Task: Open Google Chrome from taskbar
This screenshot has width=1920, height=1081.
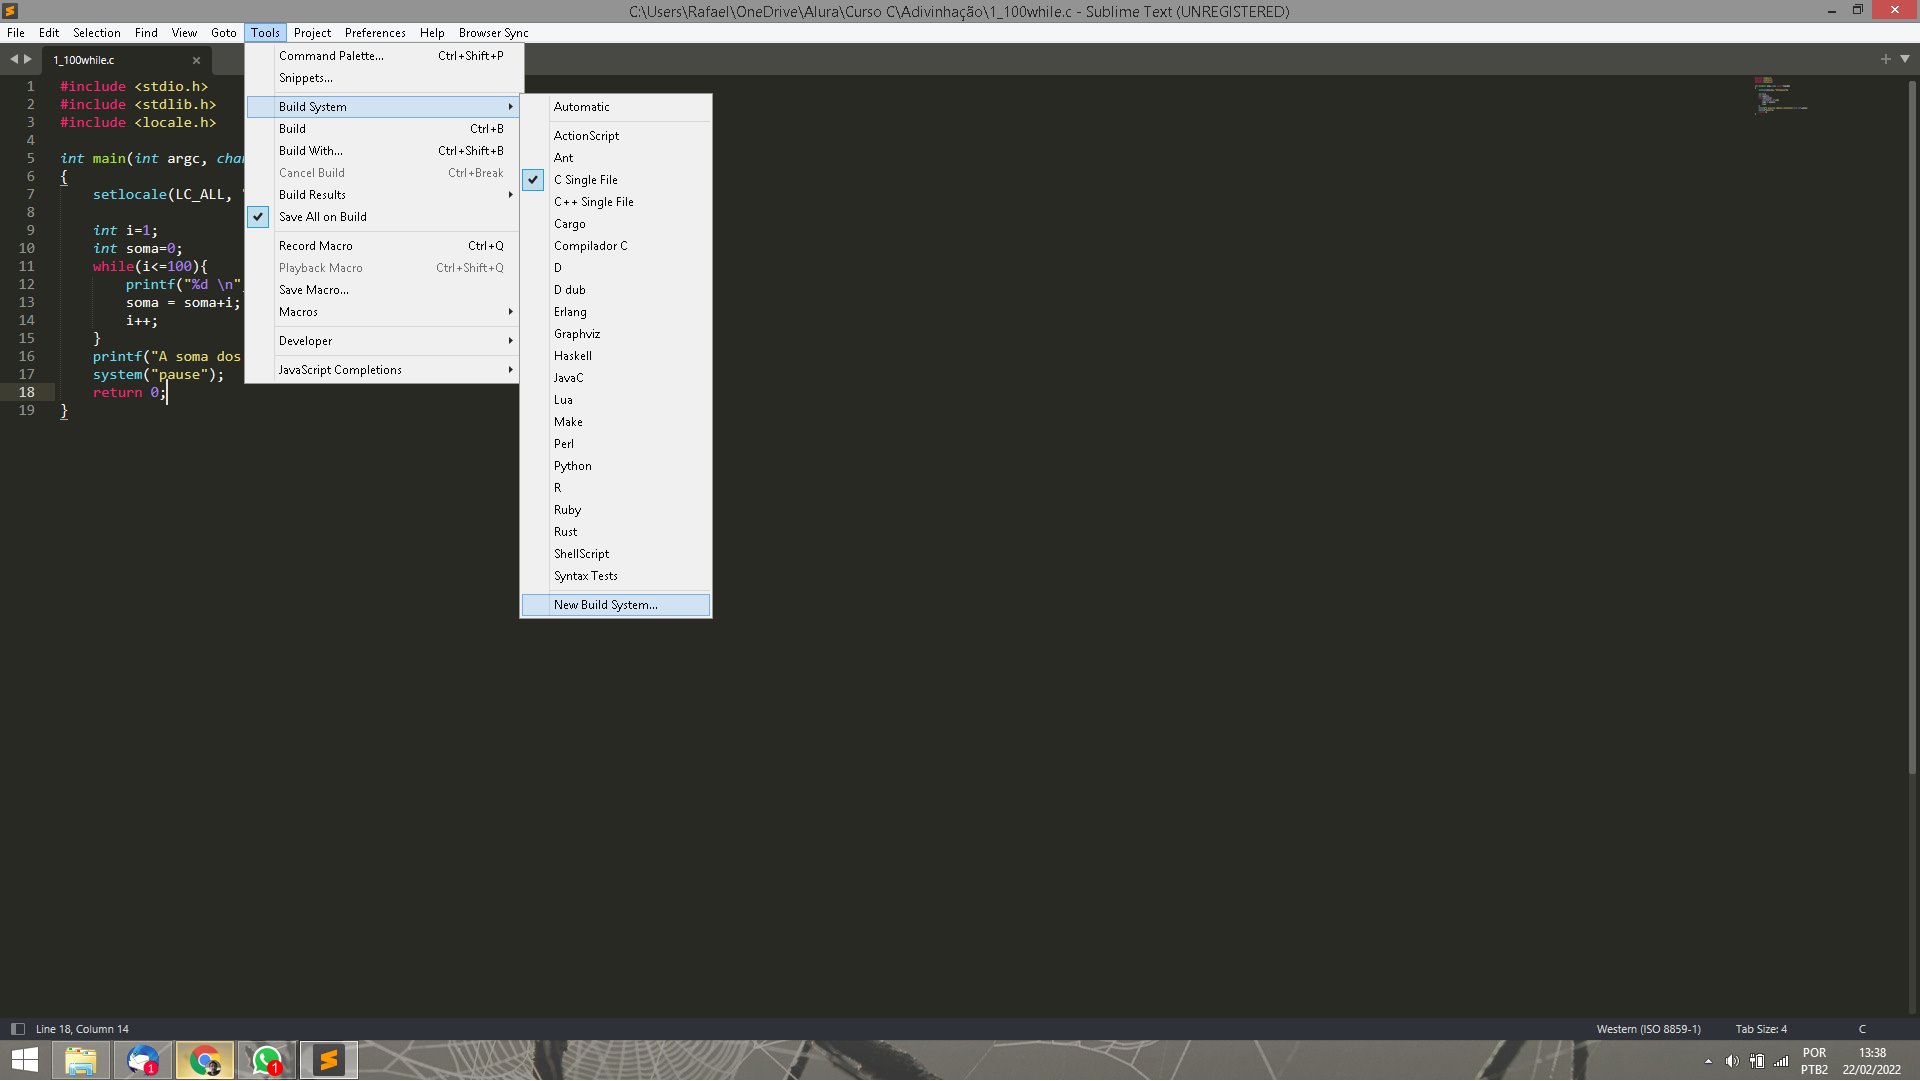Action: coord(205,1061)
